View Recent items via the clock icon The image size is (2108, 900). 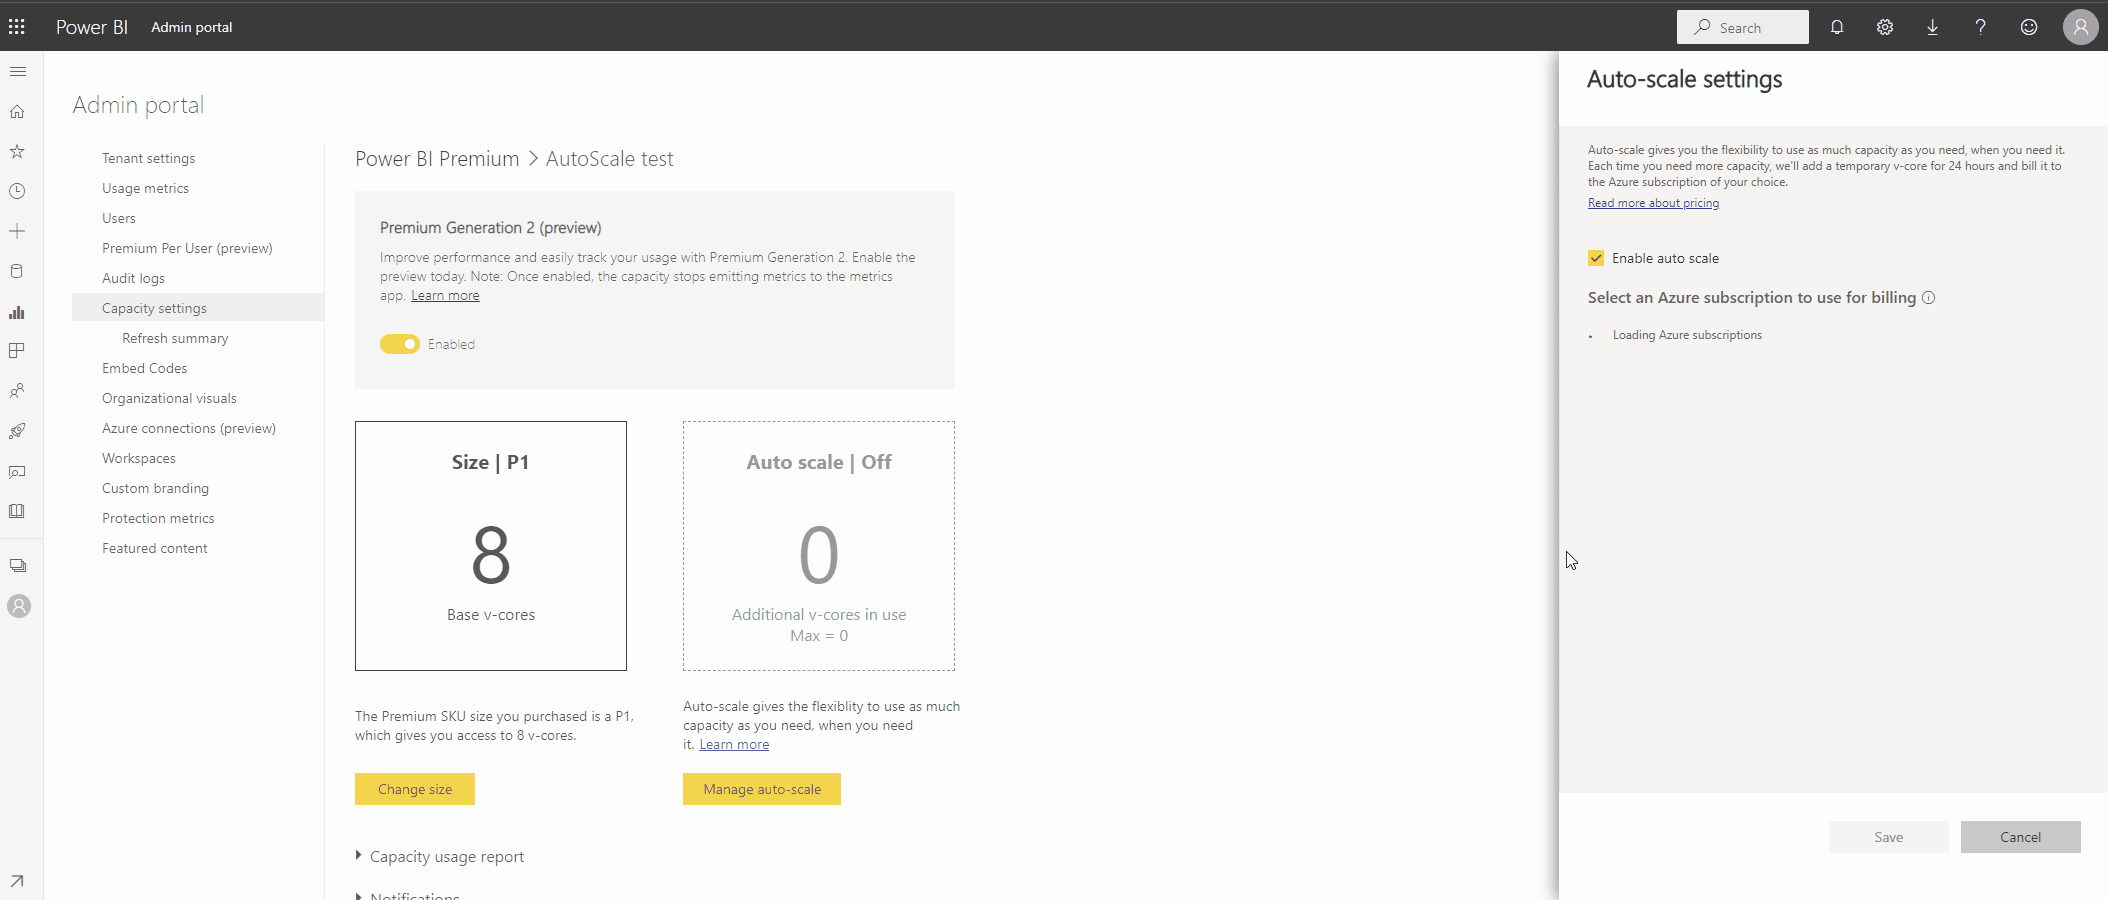pos(17,191)
